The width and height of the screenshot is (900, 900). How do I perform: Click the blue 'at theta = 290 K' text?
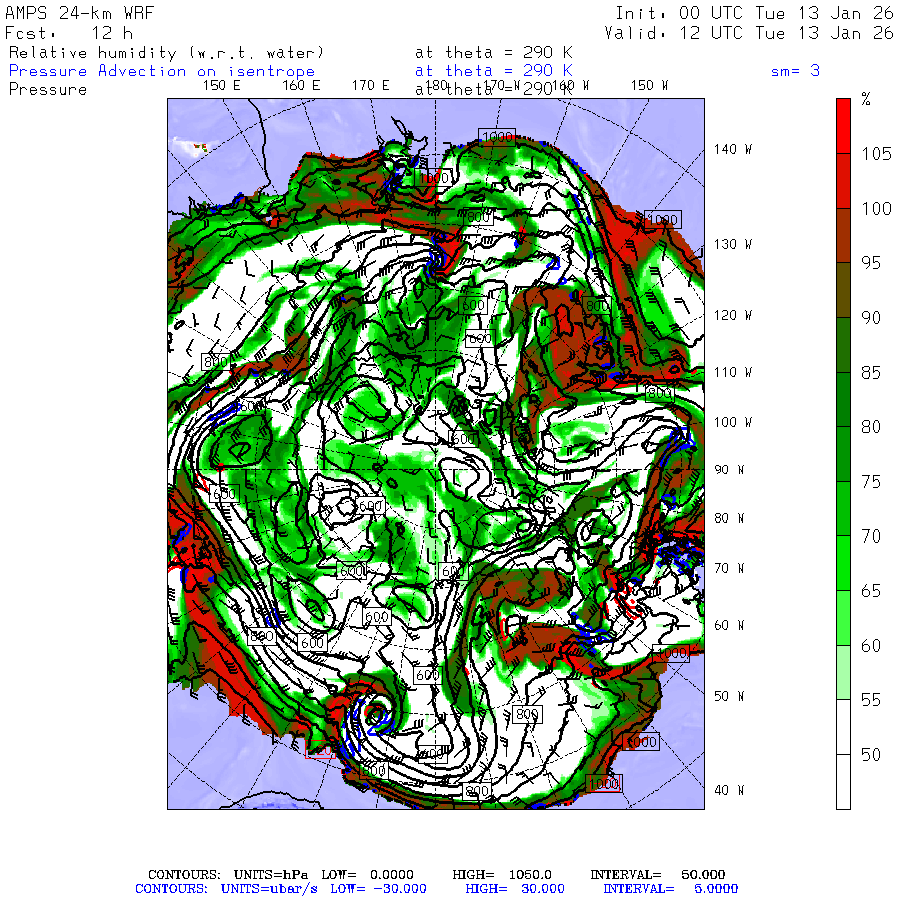click(x=494, y=71)
